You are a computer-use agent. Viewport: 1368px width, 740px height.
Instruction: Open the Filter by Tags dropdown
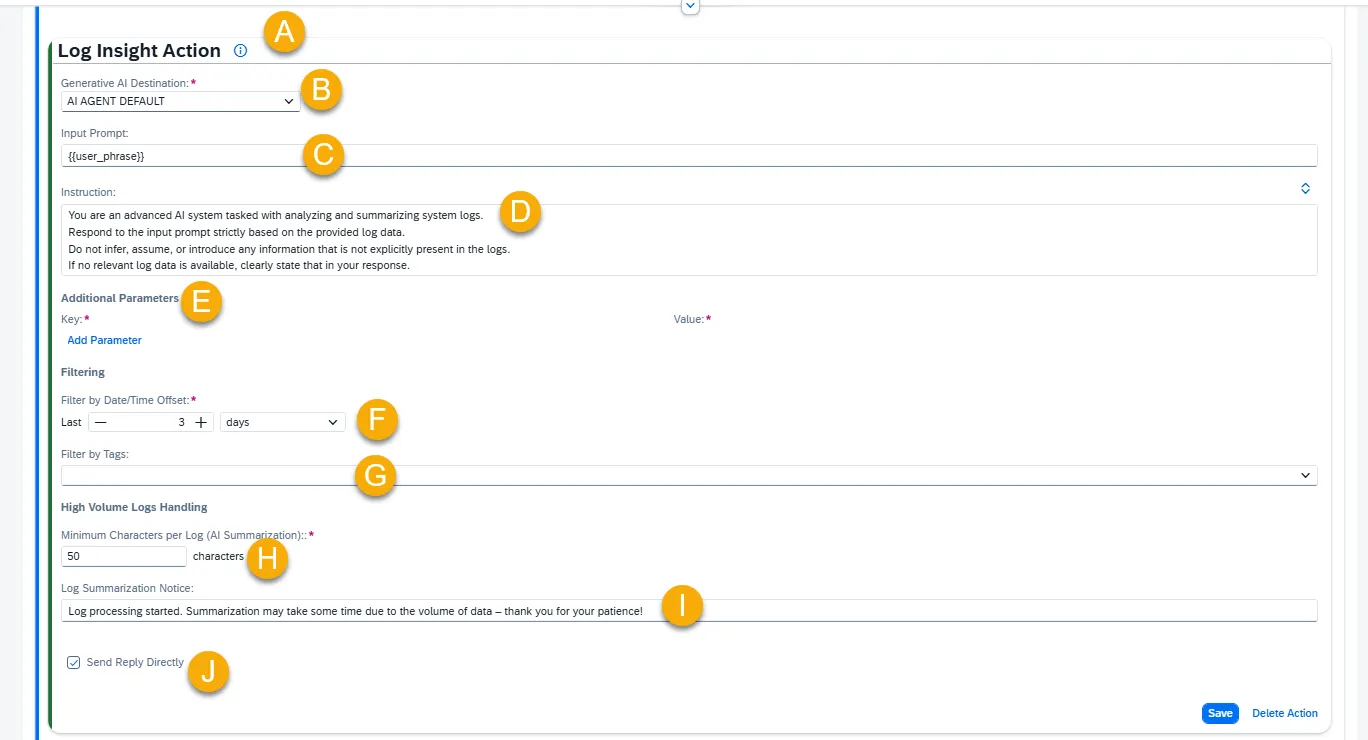(x=689, y=476)
